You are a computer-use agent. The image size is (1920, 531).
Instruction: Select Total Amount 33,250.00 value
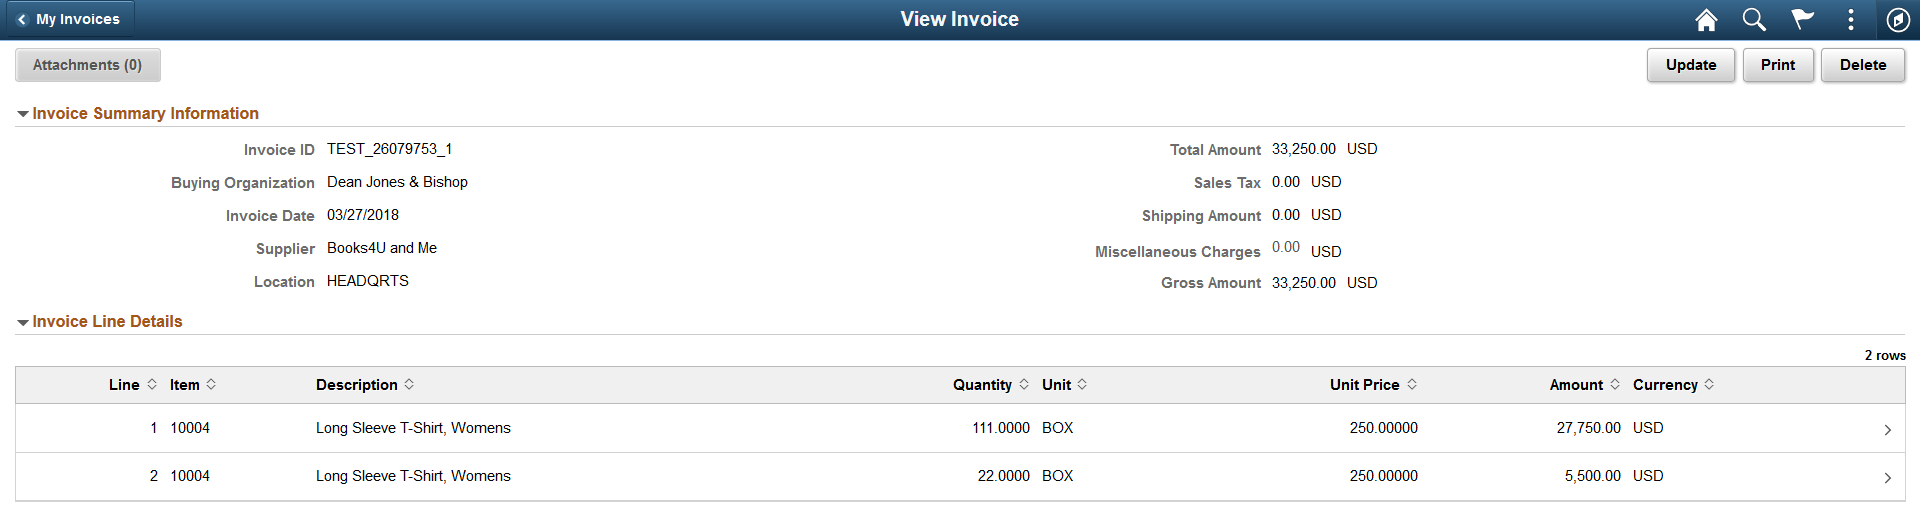coord(1304,149)
